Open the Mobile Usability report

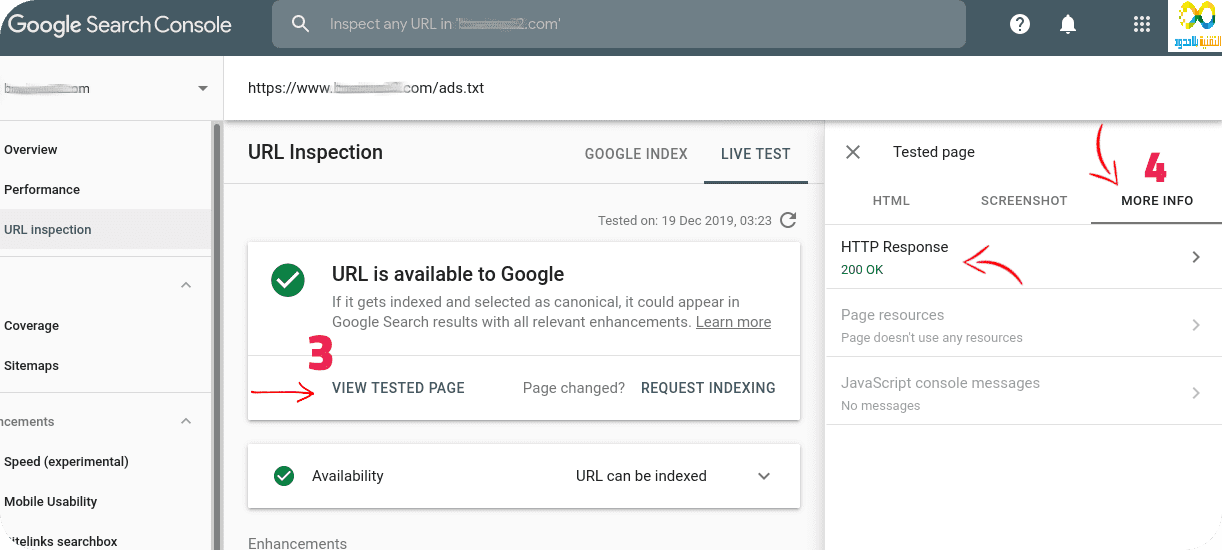tap(51, 502)
